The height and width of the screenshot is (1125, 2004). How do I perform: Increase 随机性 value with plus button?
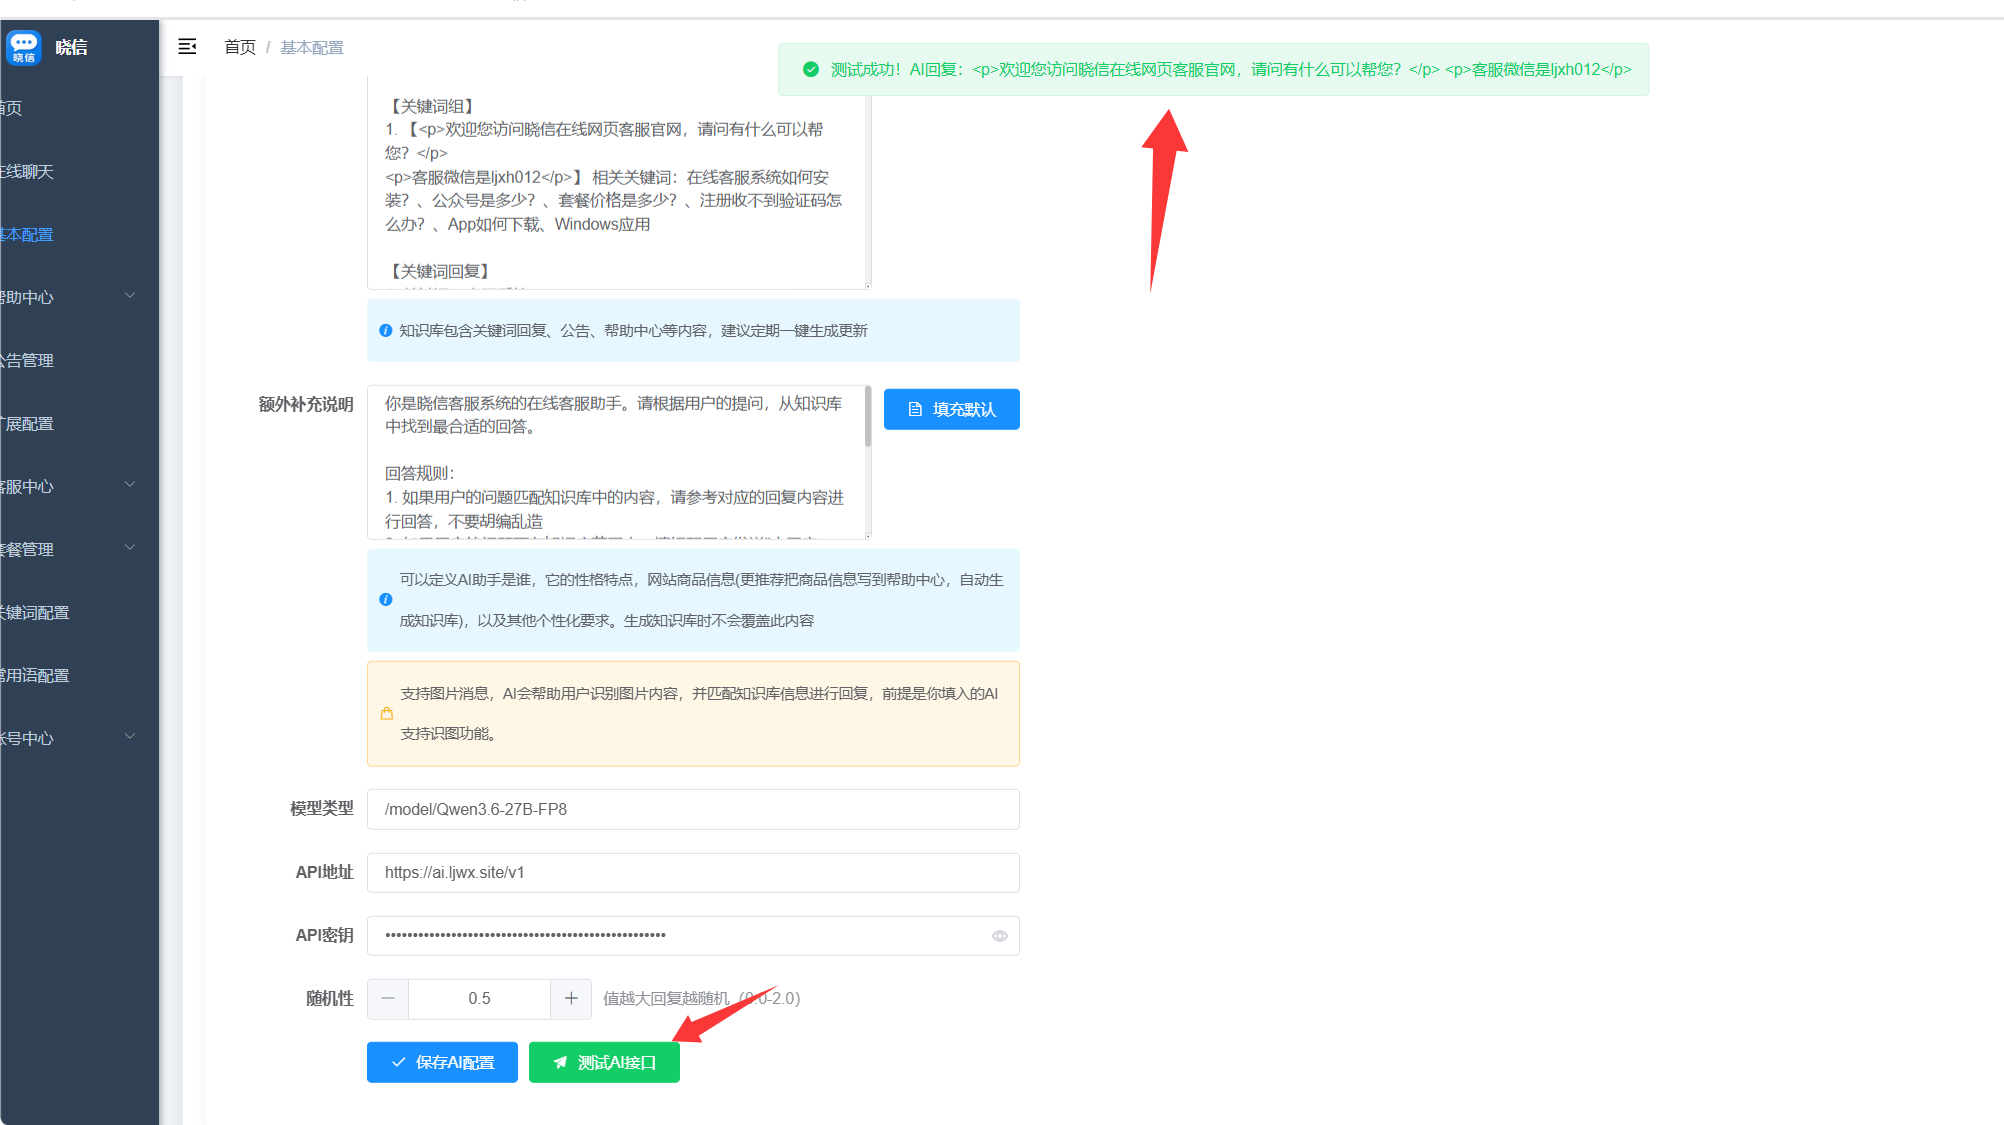click(571, 998)
